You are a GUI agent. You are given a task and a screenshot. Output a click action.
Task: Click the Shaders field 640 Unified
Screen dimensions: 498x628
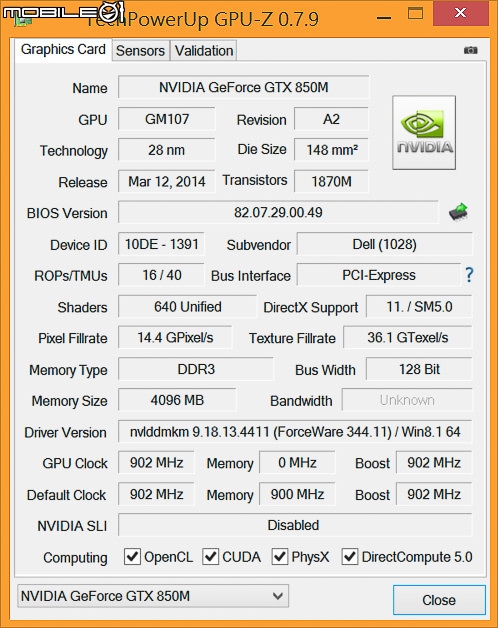click(x=188, y=307)
